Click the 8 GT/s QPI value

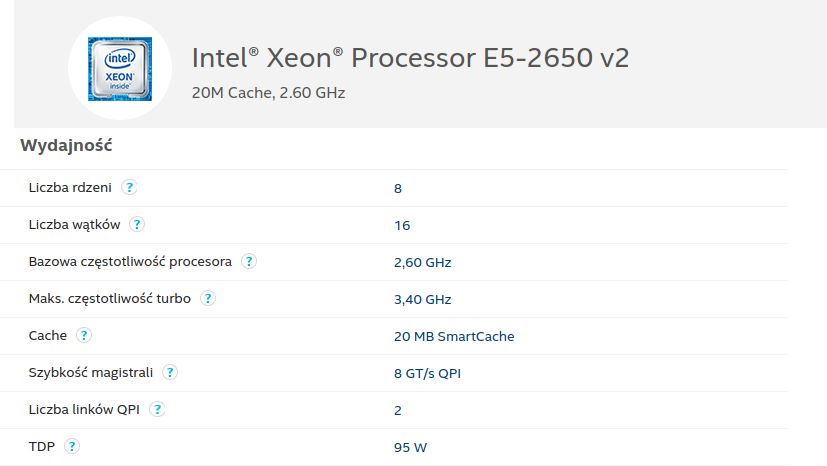(x=427, y=373)
